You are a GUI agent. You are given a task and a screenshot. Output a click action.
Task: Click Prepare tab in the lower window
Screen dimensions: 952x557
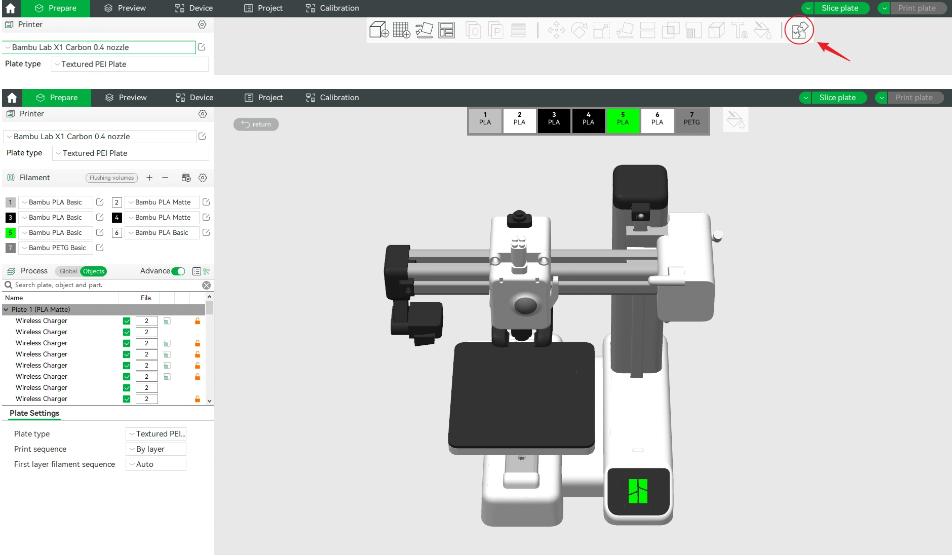[x=56, y=97]
